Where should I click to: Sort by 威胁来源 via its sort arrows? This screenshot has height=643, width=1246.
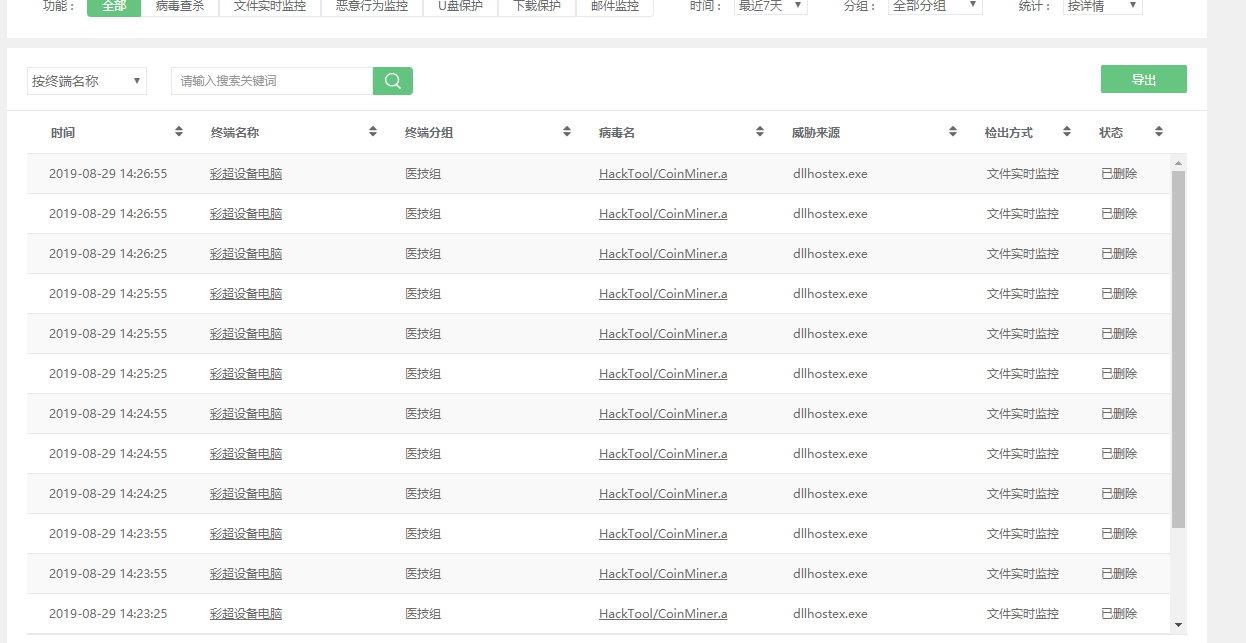pos(951,131)
